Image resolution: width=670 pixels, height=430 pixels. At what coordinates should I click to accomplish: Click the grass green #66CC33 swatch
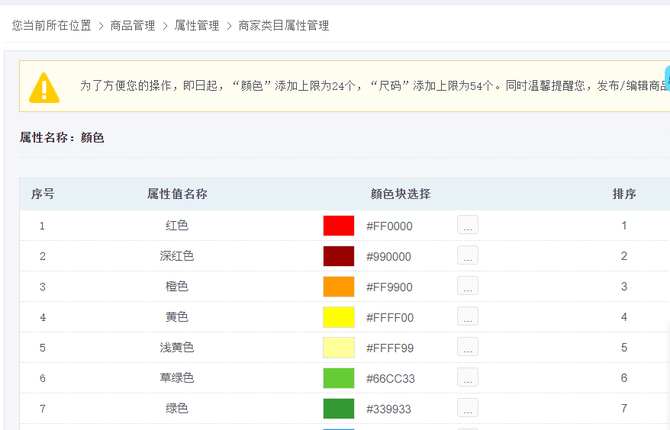coord(338,378)
